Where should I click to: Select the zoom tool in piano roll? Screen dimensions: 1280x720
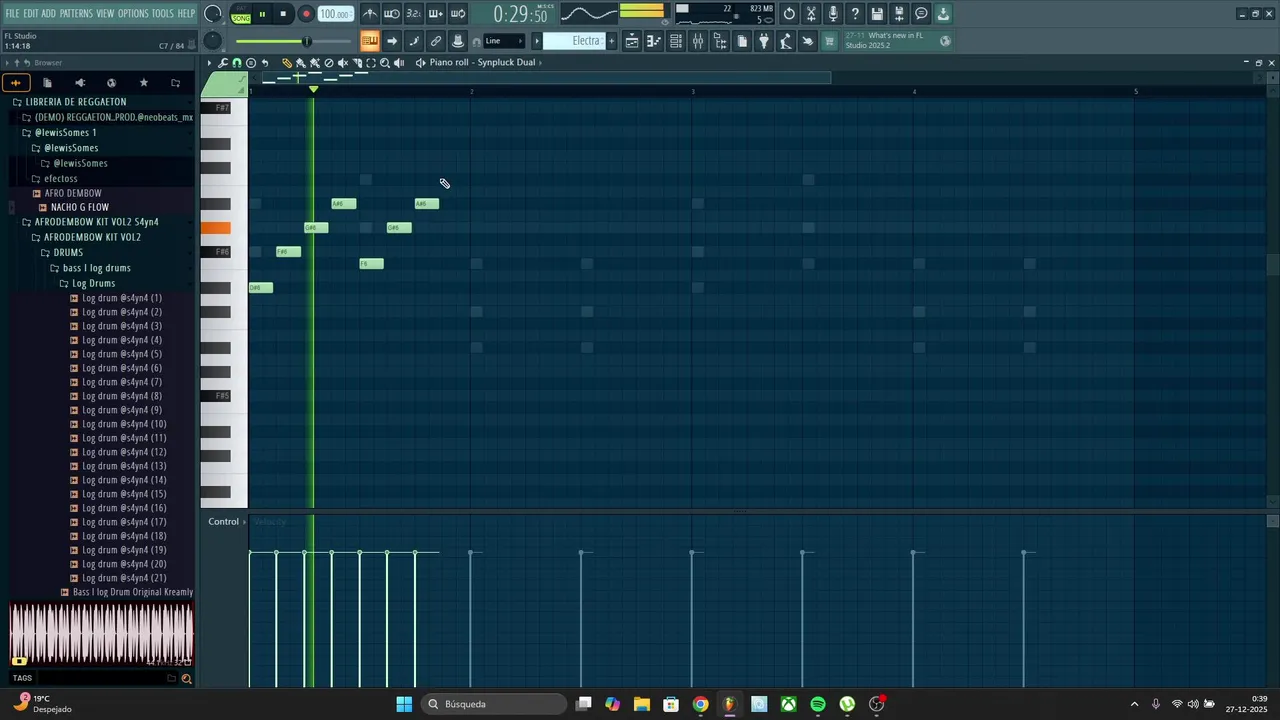385,63
